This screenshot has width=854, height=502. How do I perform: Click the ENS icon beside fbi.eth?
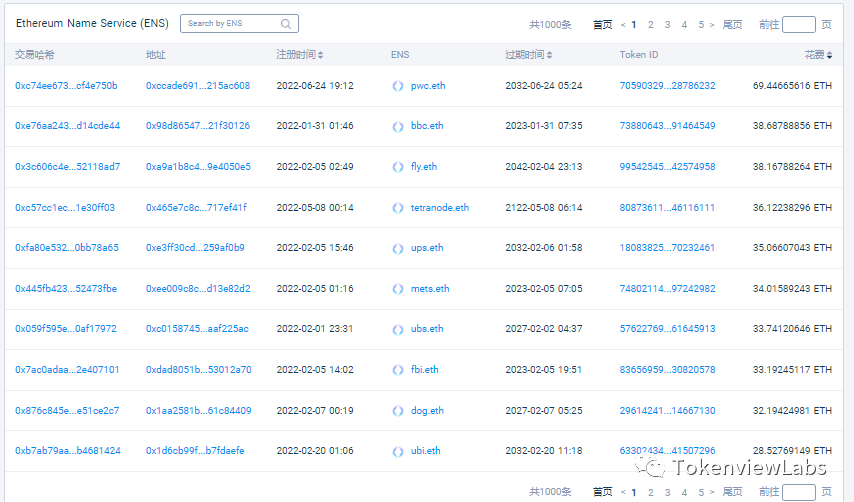click(x=398, y=370)
